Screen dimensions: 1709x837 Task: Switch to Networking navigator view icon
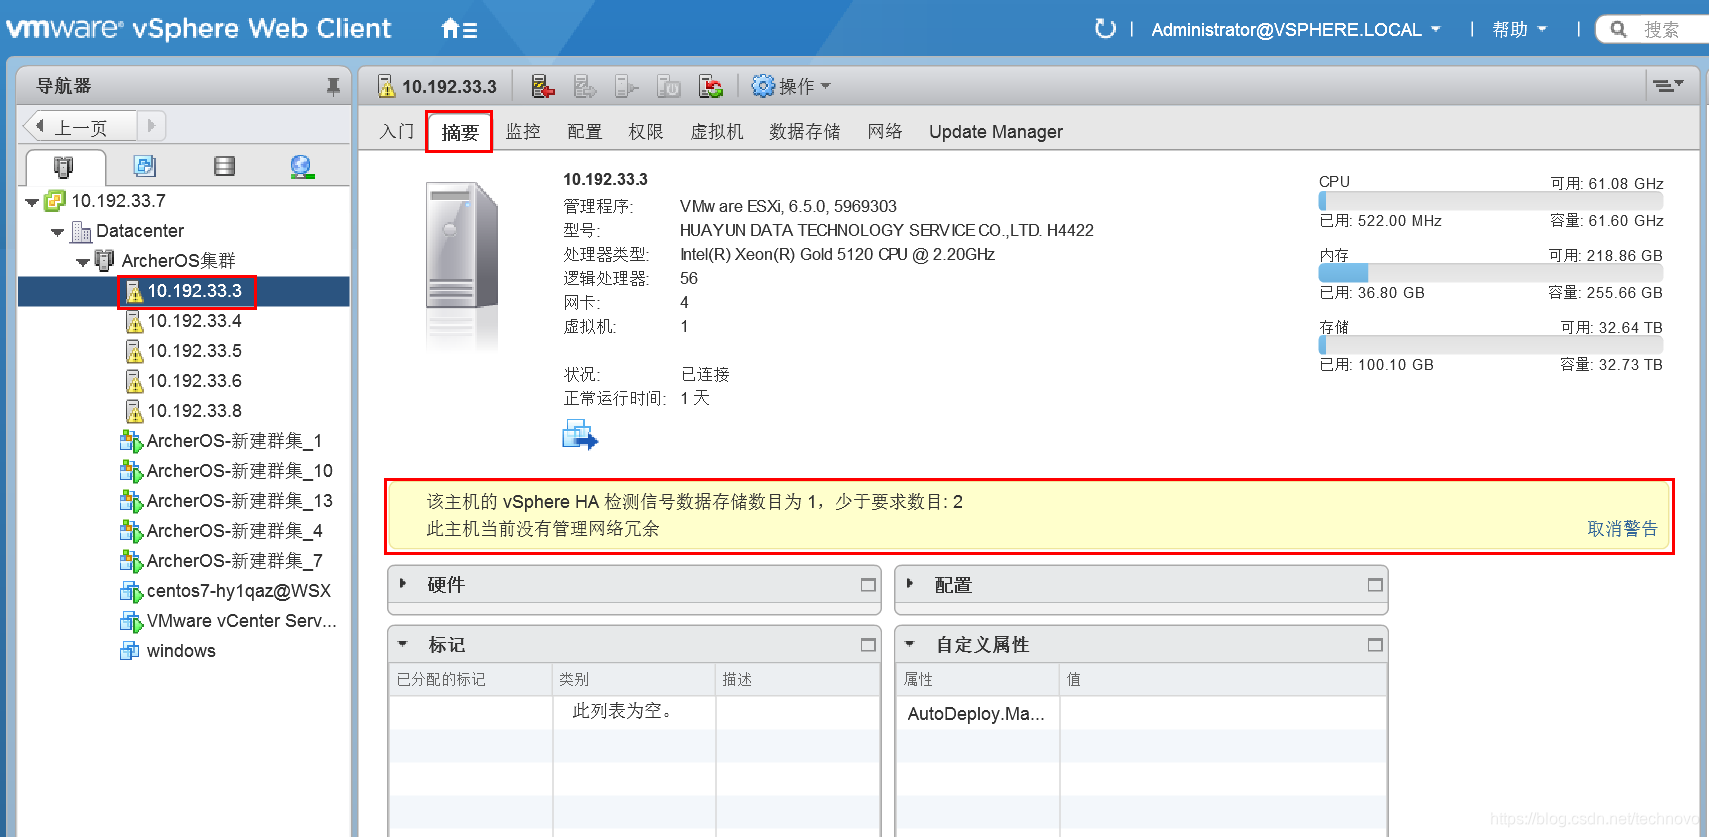click(302, 166)
